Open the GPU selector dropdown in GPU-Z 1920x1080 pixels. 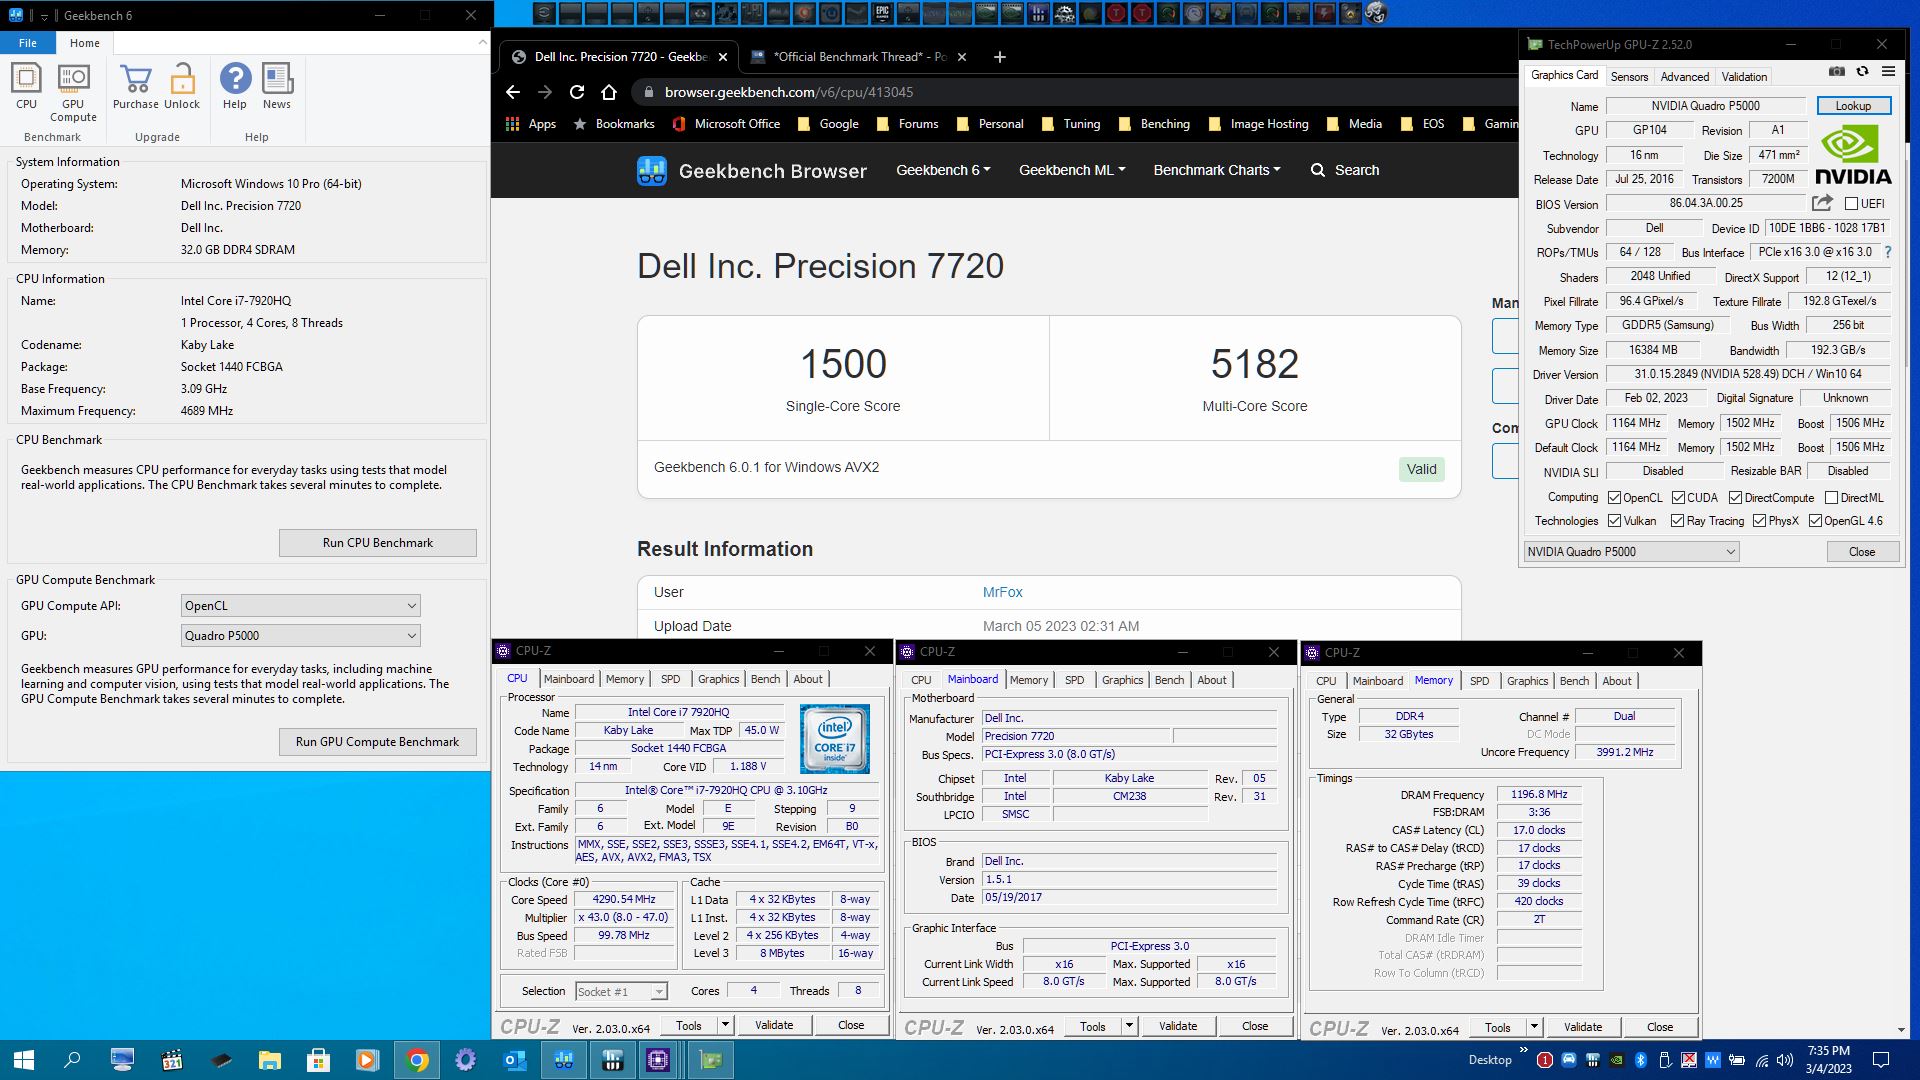(x=1631, y=552)
